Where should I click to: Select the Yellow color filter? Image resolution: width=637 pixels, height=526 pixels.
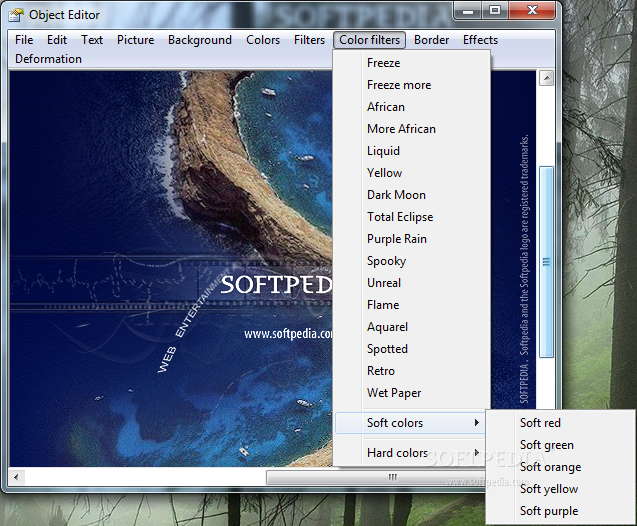[x=412, y=173]
